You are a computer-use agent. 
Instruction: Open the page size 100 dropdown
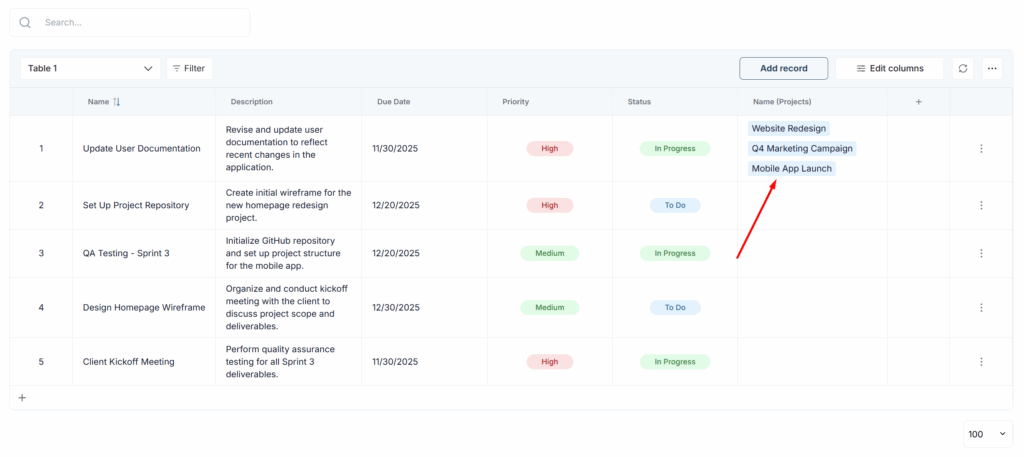[x=987, y=434]
